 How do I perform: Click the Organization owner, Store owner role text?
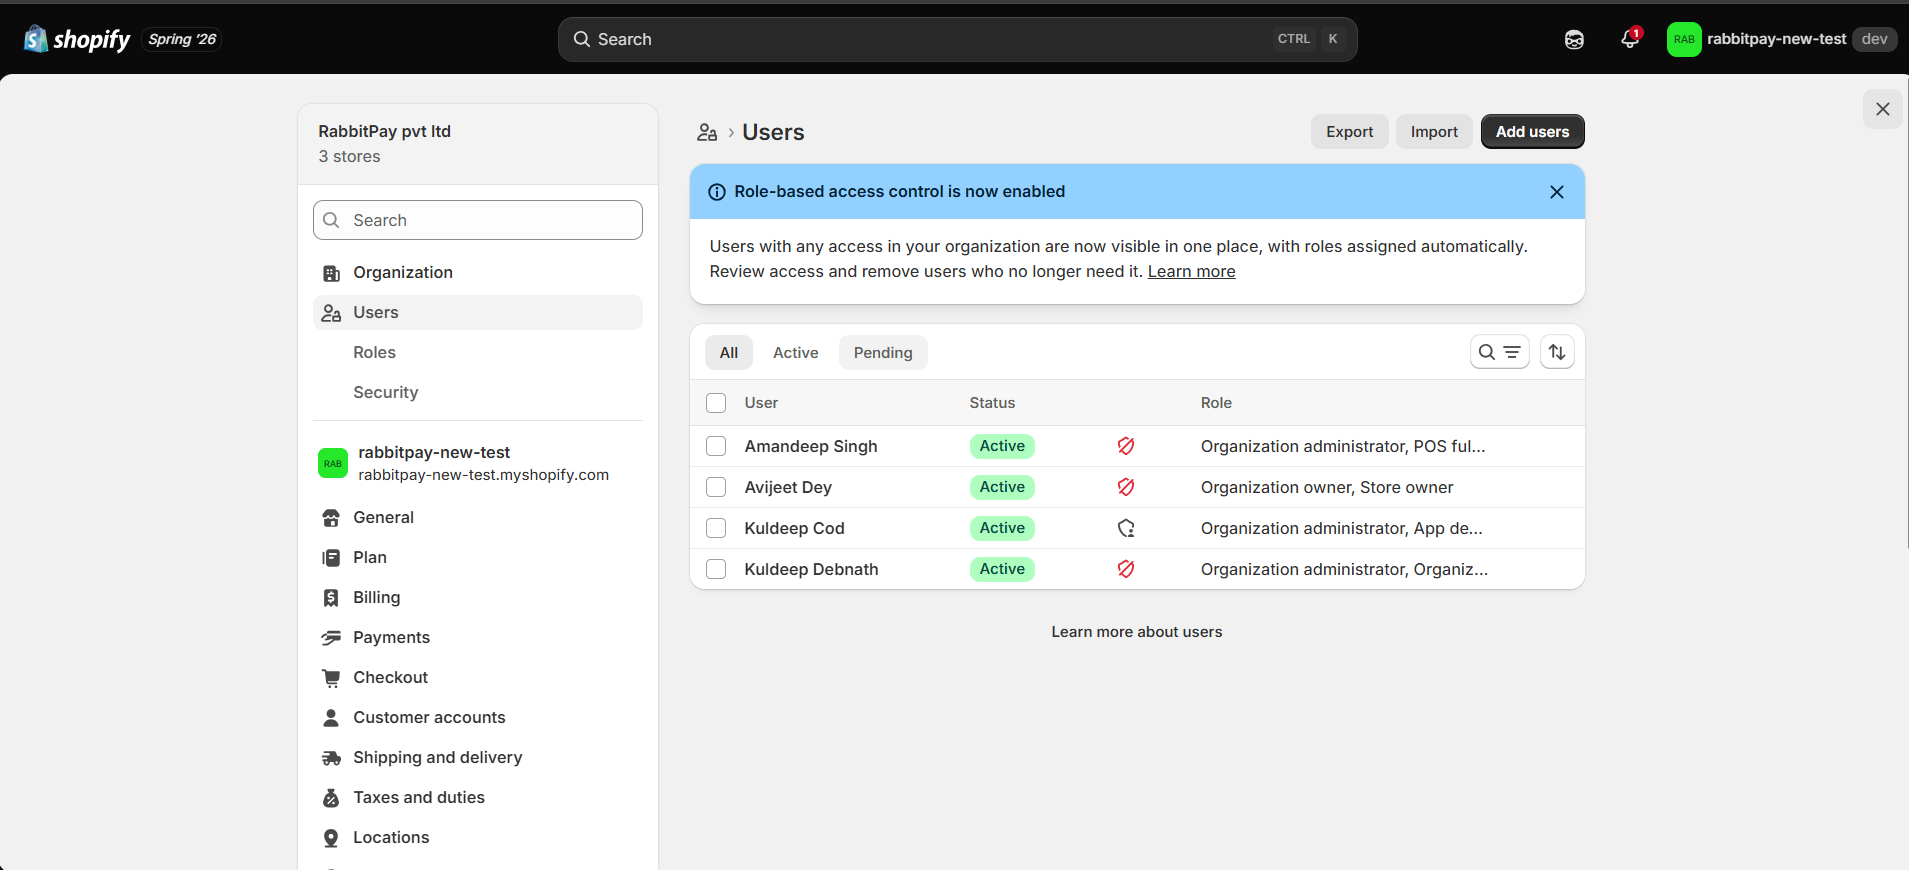click(1327, 487)
